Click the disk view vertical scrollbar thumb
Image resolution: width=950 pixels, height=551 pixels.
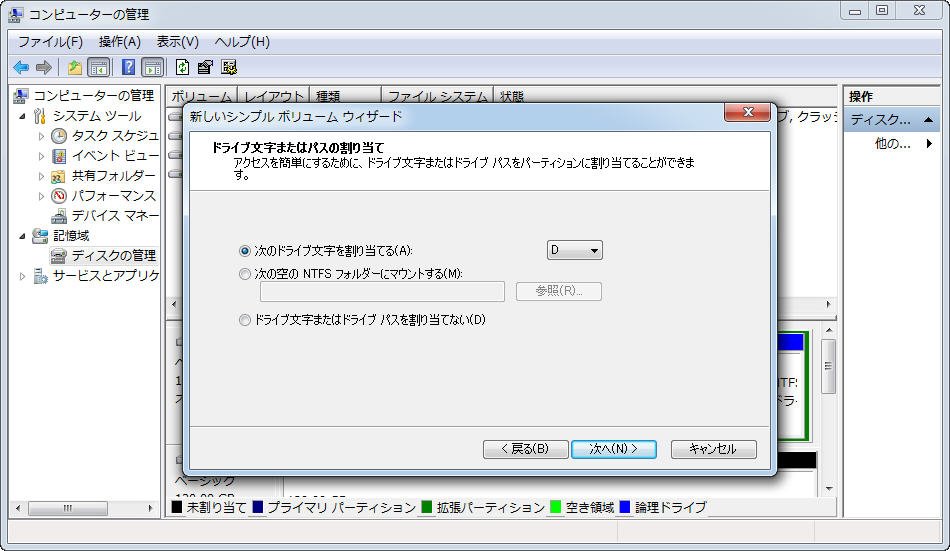[828, 366]
